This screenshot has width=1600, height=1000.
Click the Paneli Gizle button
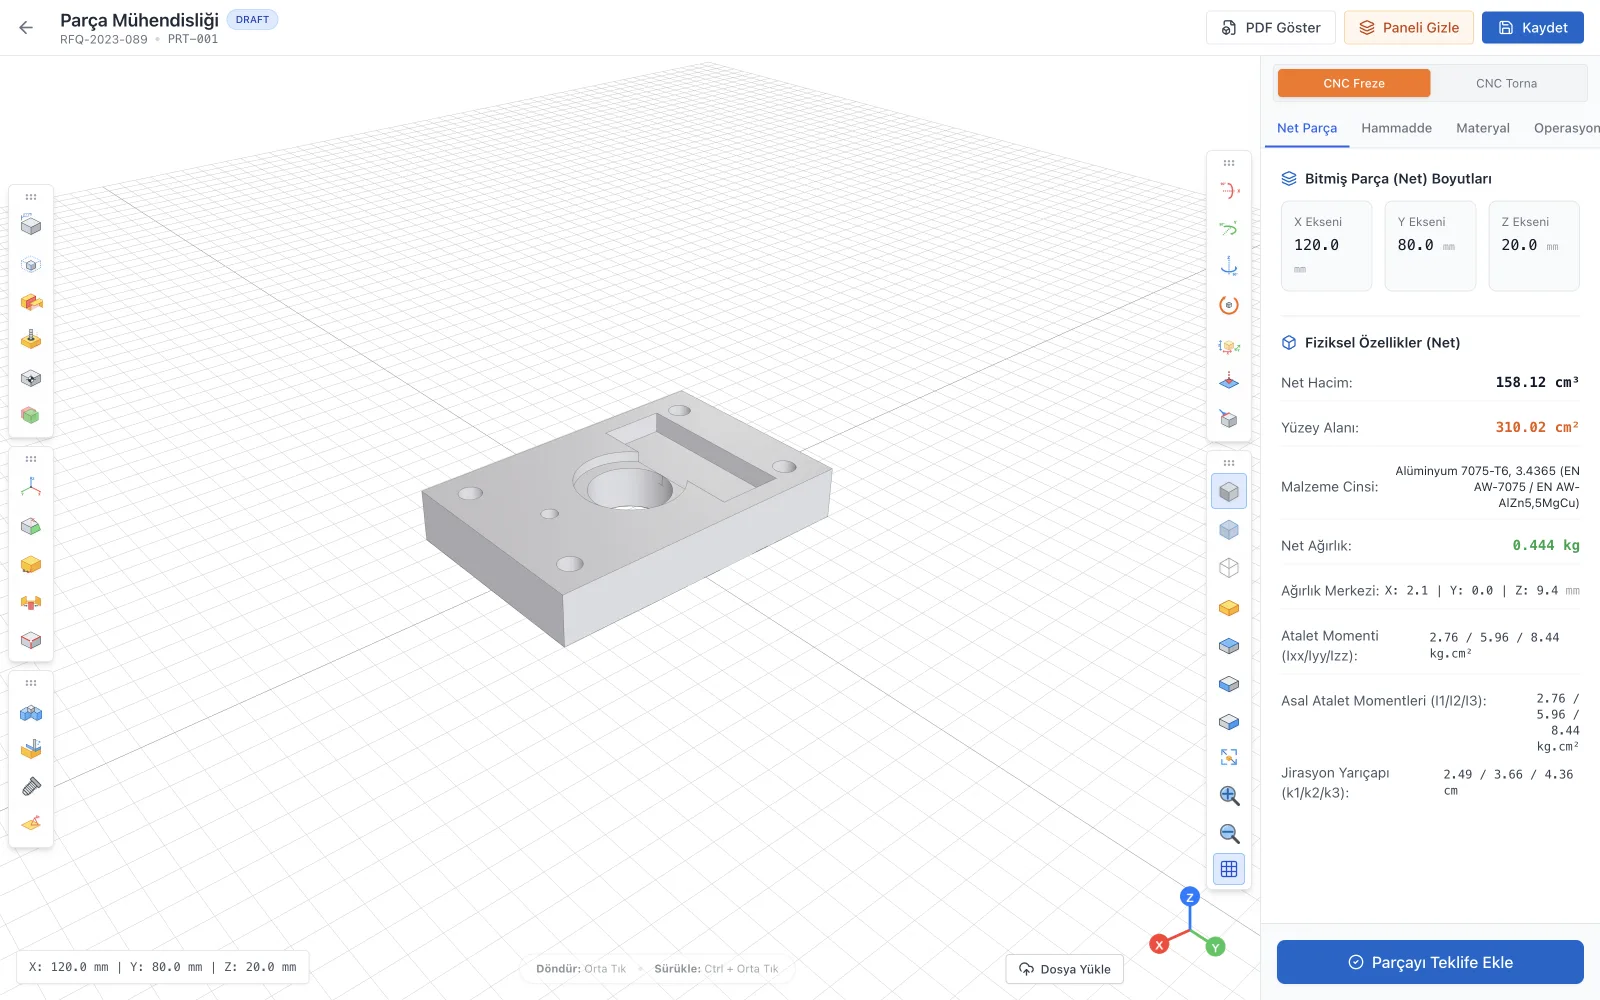pyautogui.click(x=1409, y=28)
